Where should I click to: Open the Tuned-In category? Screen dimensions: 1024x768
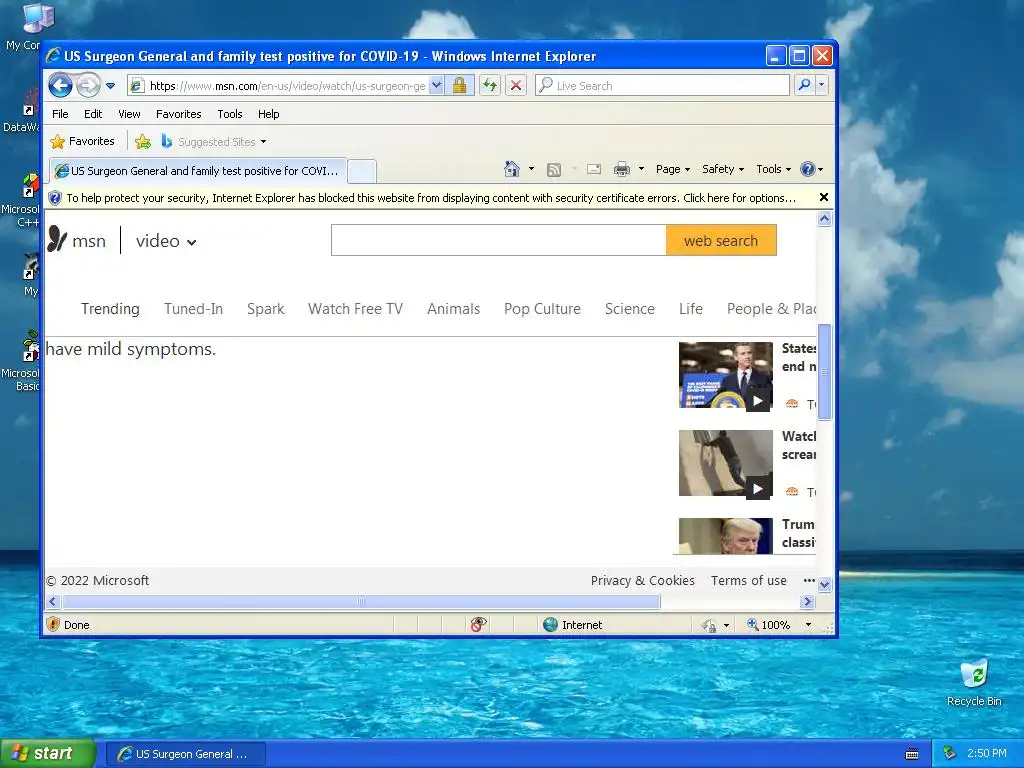pos(193,309)
